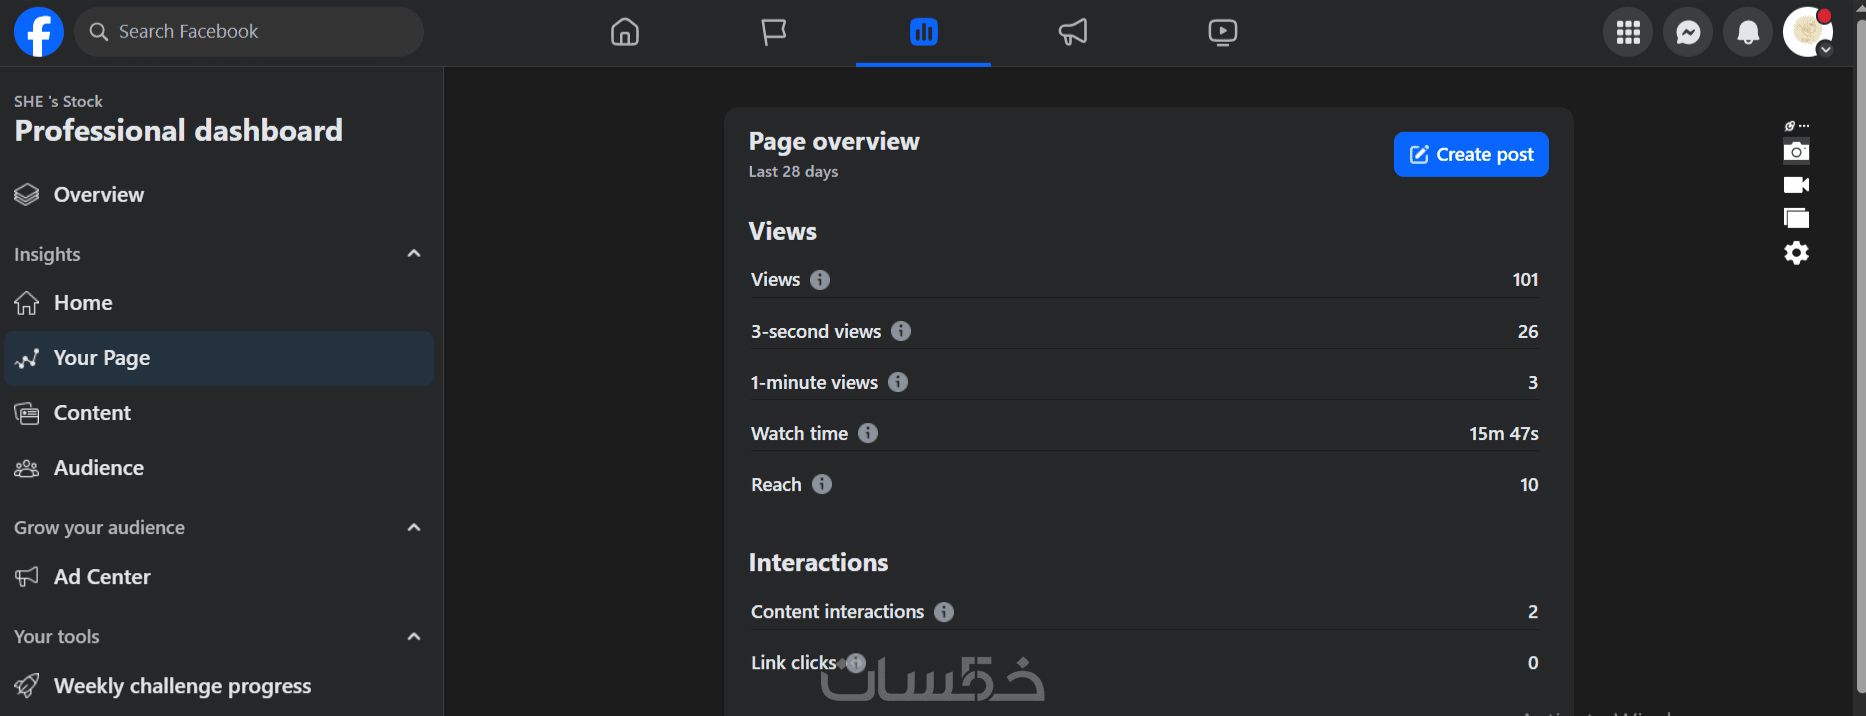Click the Overview layers icon
Screen dimensions: 1866x716
[x=27, y=195]
